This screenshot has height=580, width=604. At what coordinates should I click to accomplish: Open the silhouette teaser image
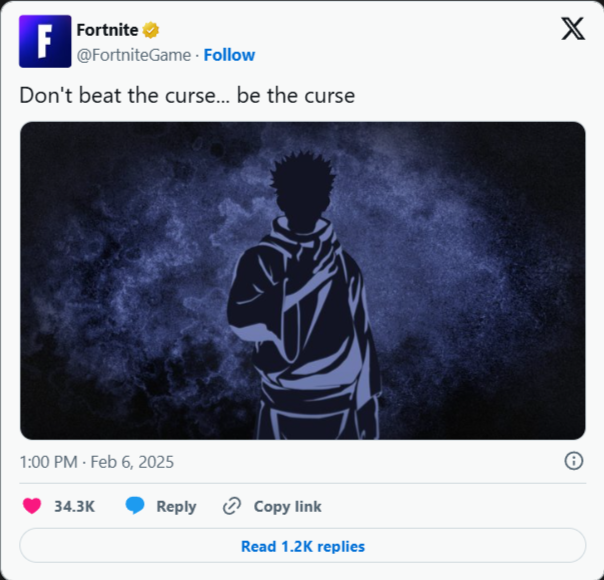point(303,281)
